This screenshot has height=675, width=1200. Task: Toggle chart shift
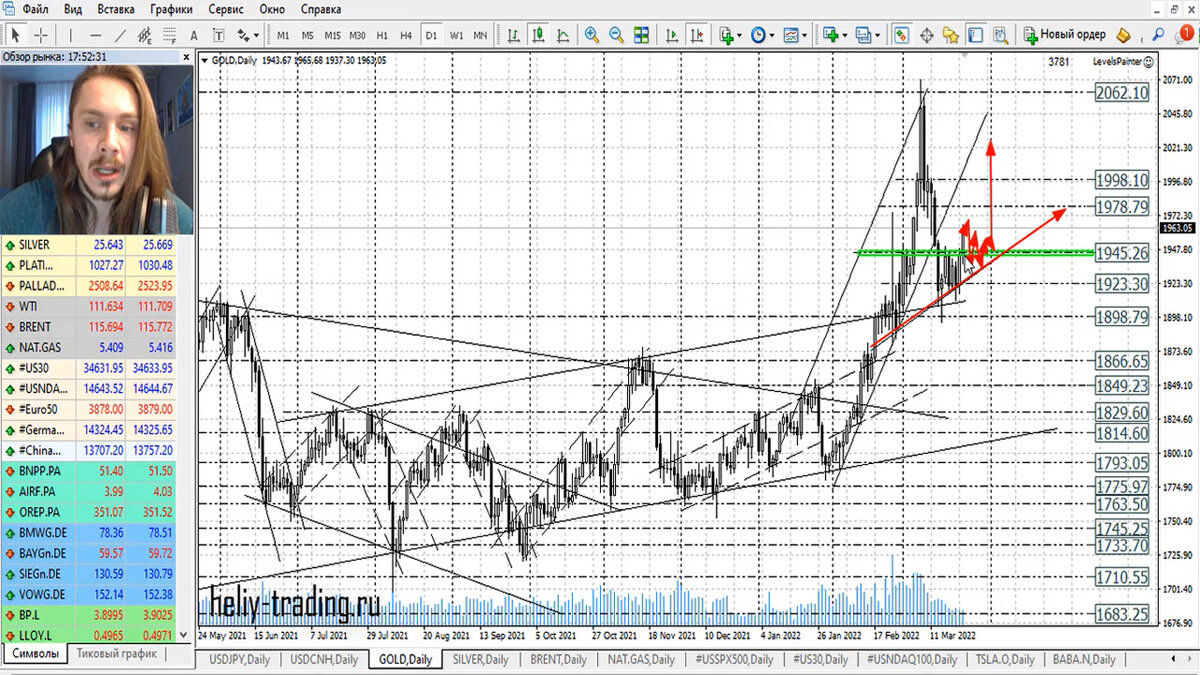(697, 35)
